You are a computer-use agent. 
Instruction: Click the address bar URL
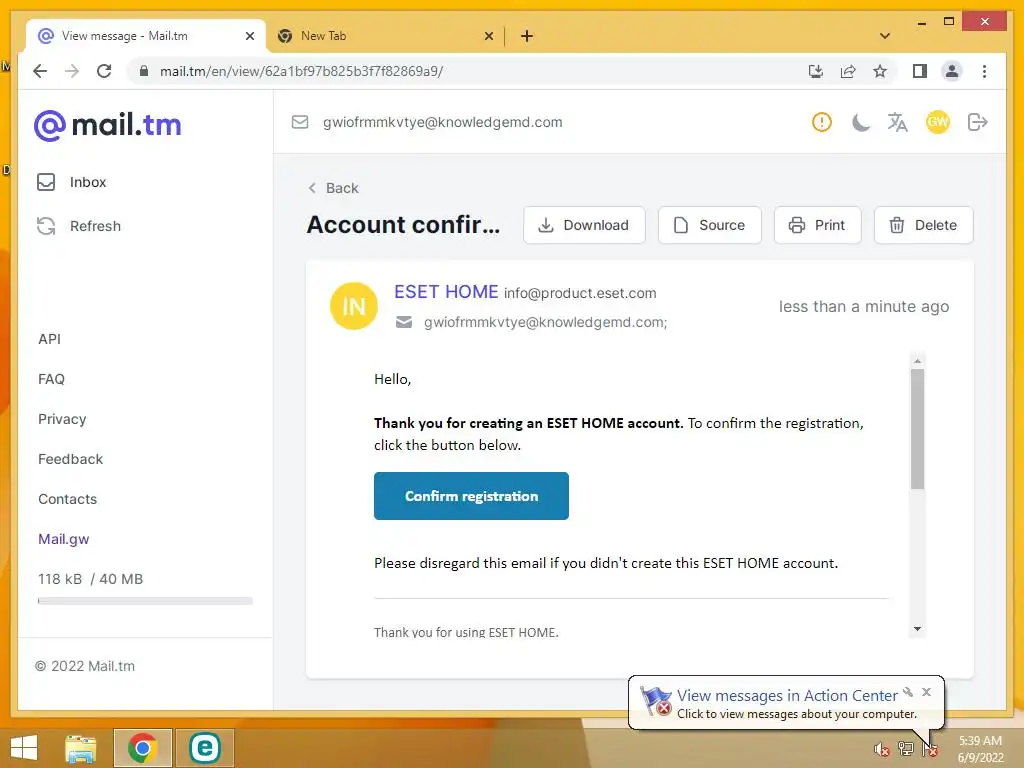[x=302, y=71]
